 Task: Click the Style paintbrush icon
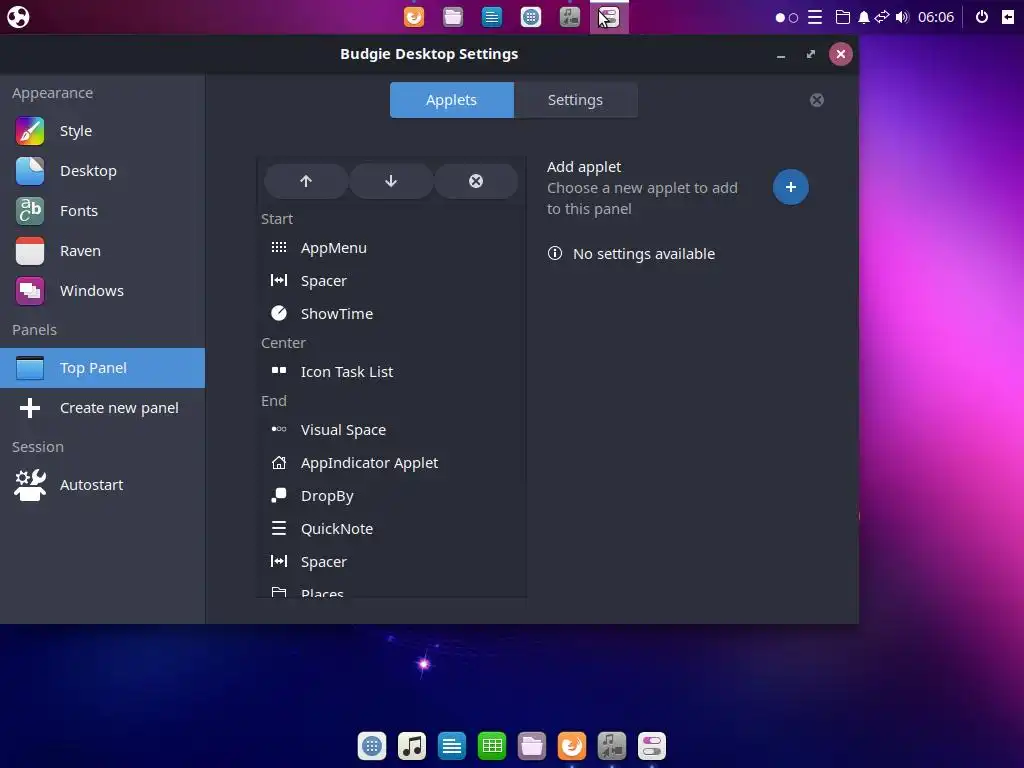[x=30, y=131]
